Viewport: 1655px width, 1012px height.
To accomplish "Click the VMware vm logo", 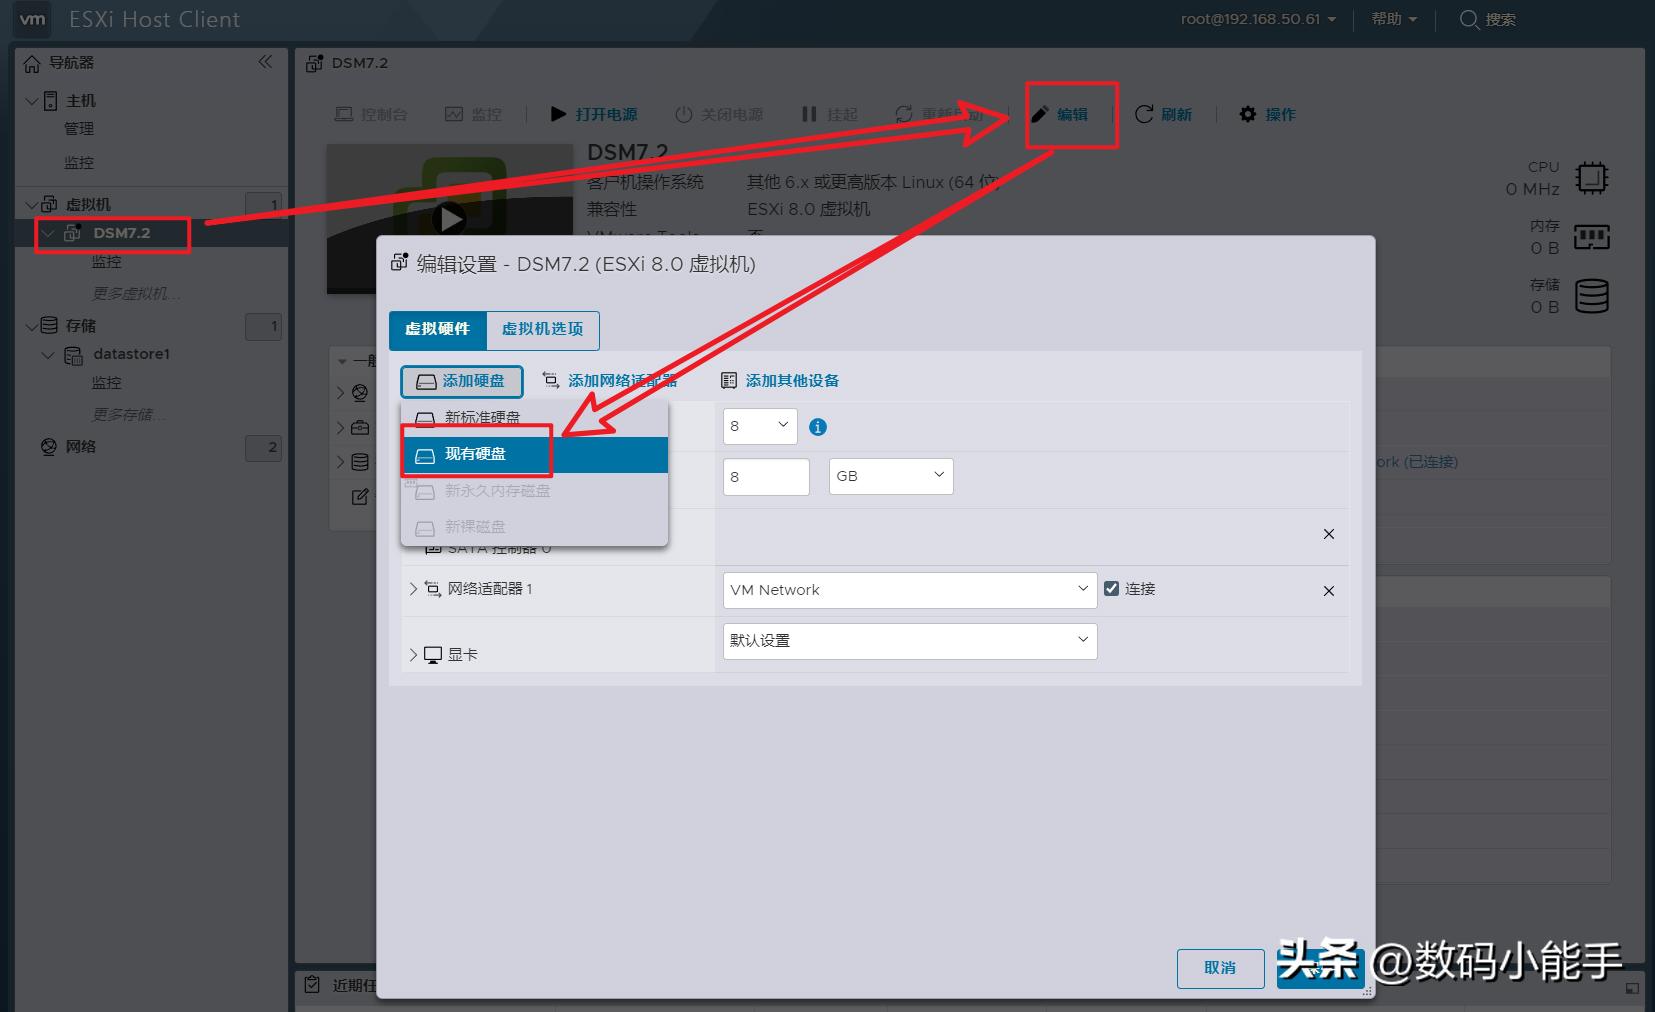I will click(x=33, y=19).
